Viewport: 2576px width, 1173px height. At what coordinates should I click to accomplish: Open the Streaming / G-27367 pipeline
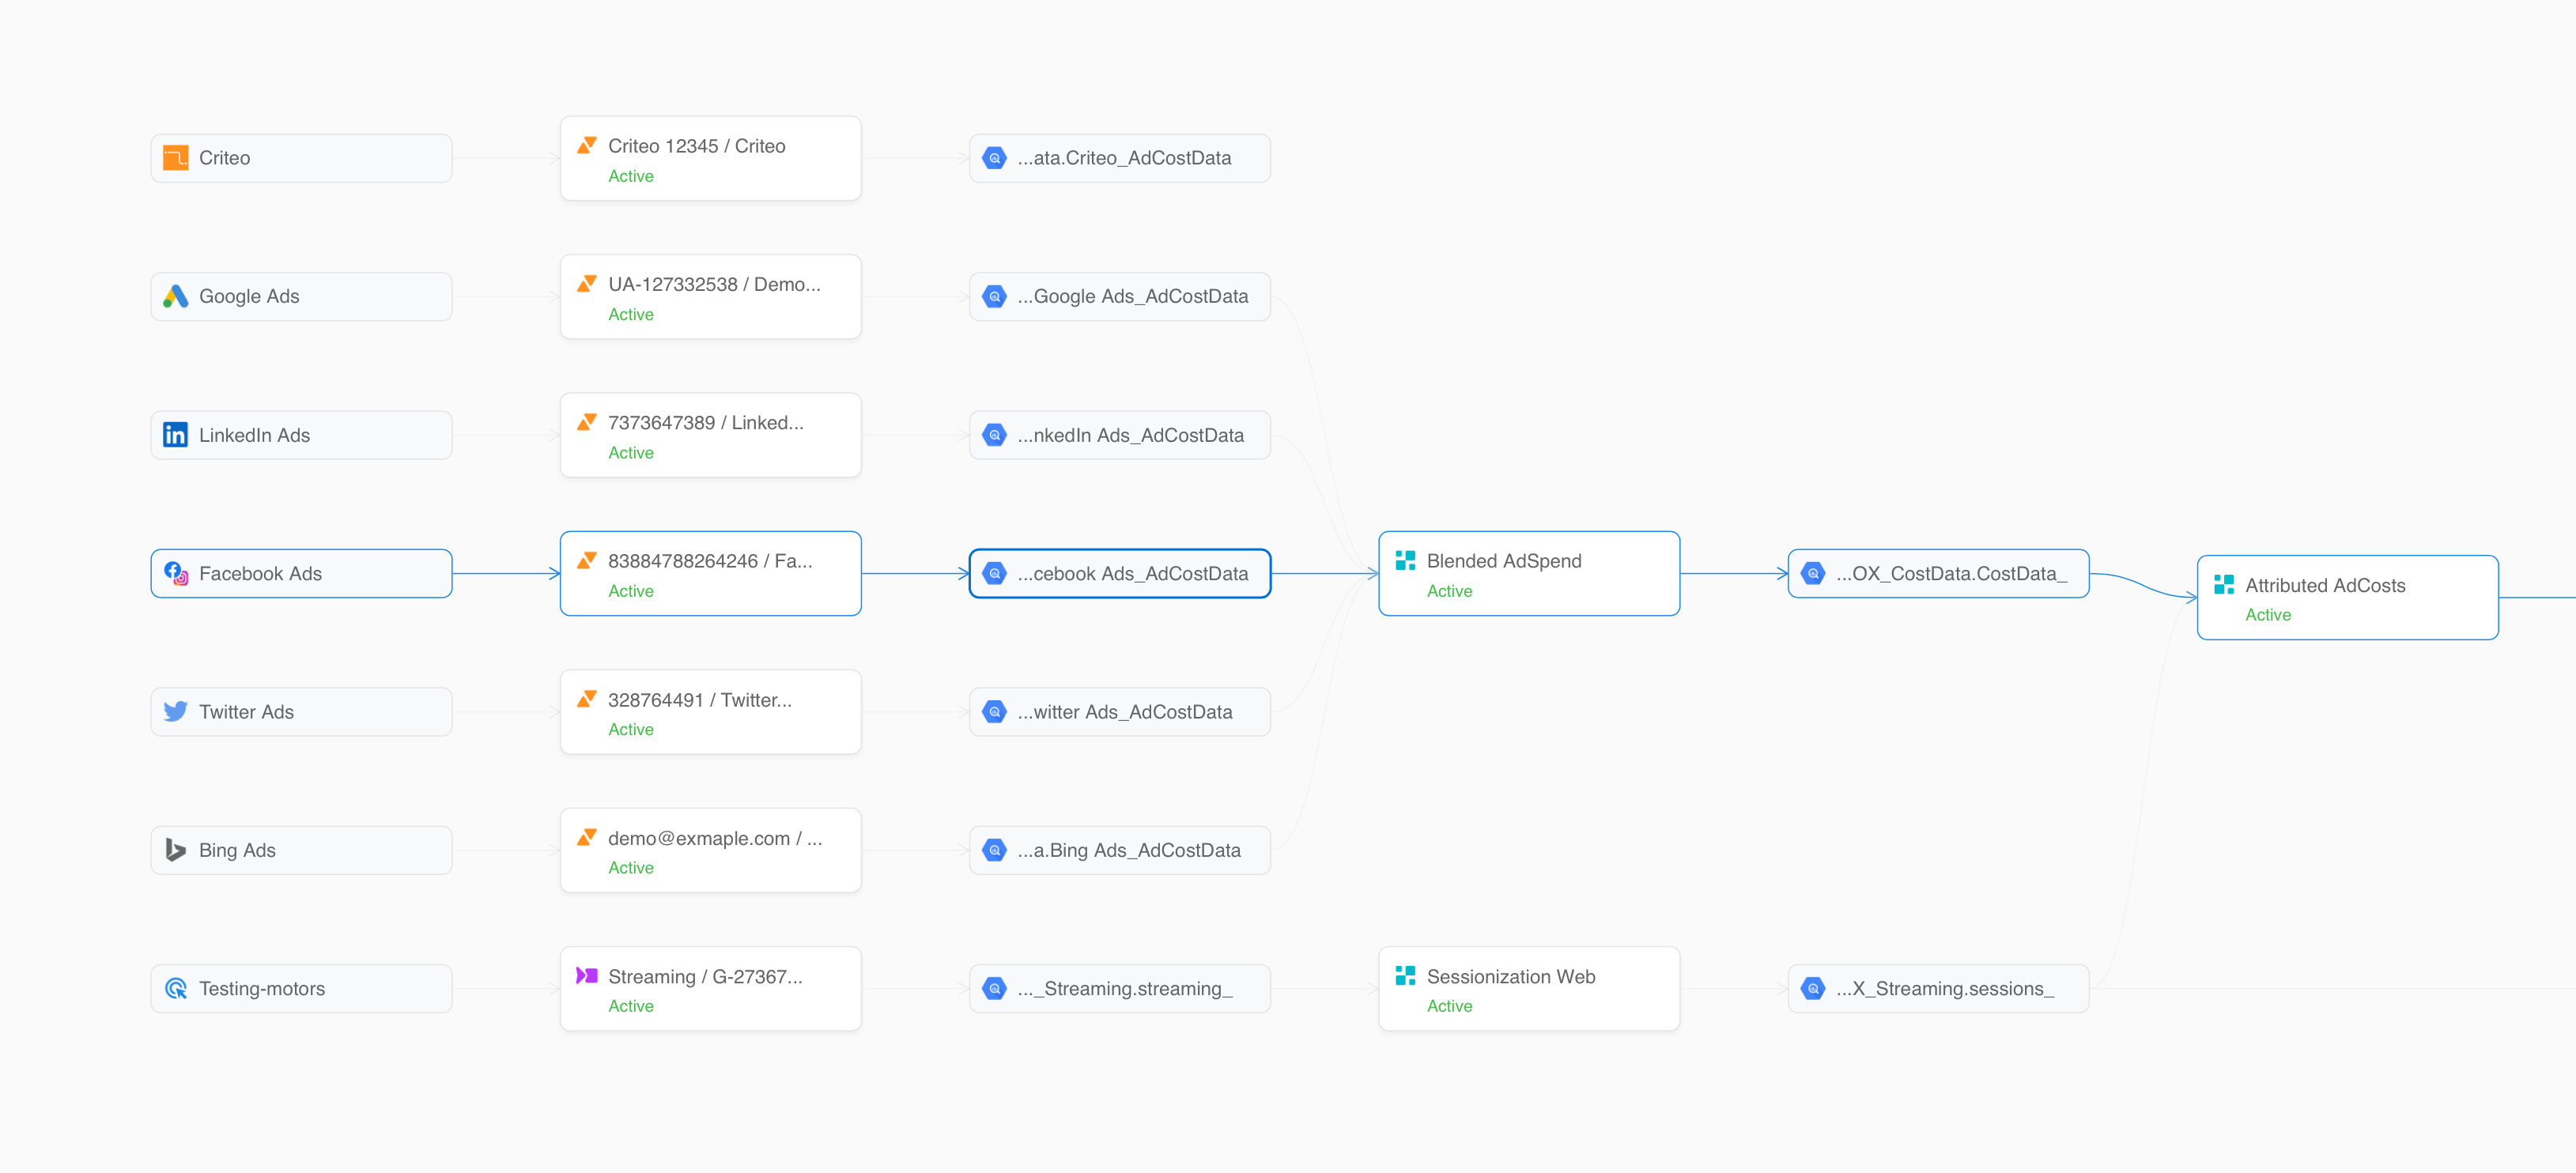click(710, 988)
